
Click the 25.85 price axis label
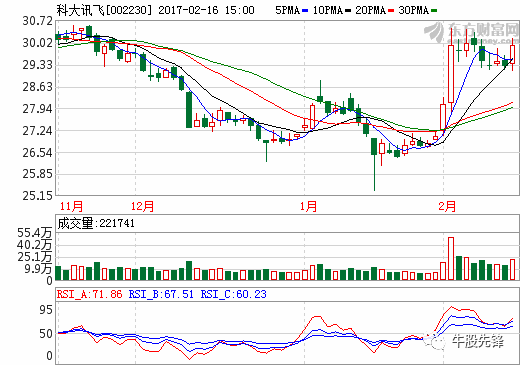[x=38, y=174]
